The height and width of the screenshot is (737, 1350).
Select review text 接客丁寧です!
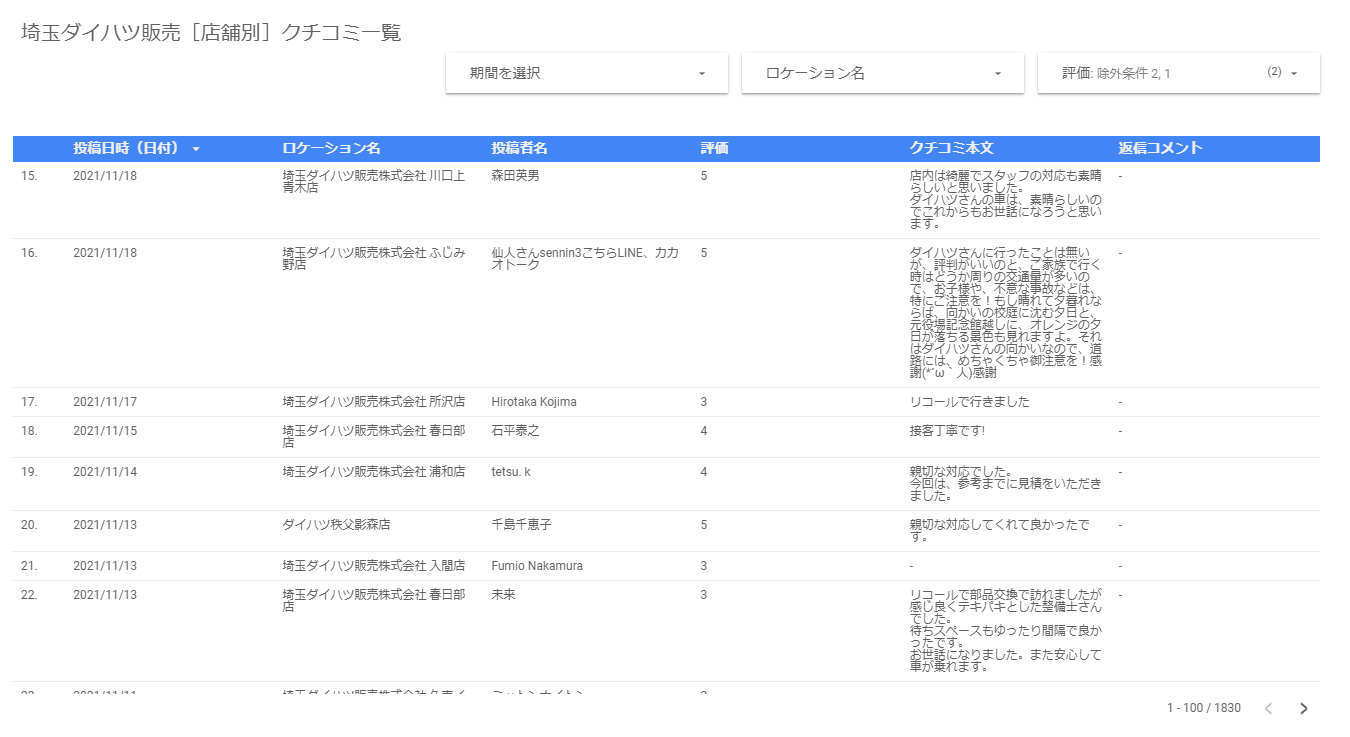pos(947,431)
